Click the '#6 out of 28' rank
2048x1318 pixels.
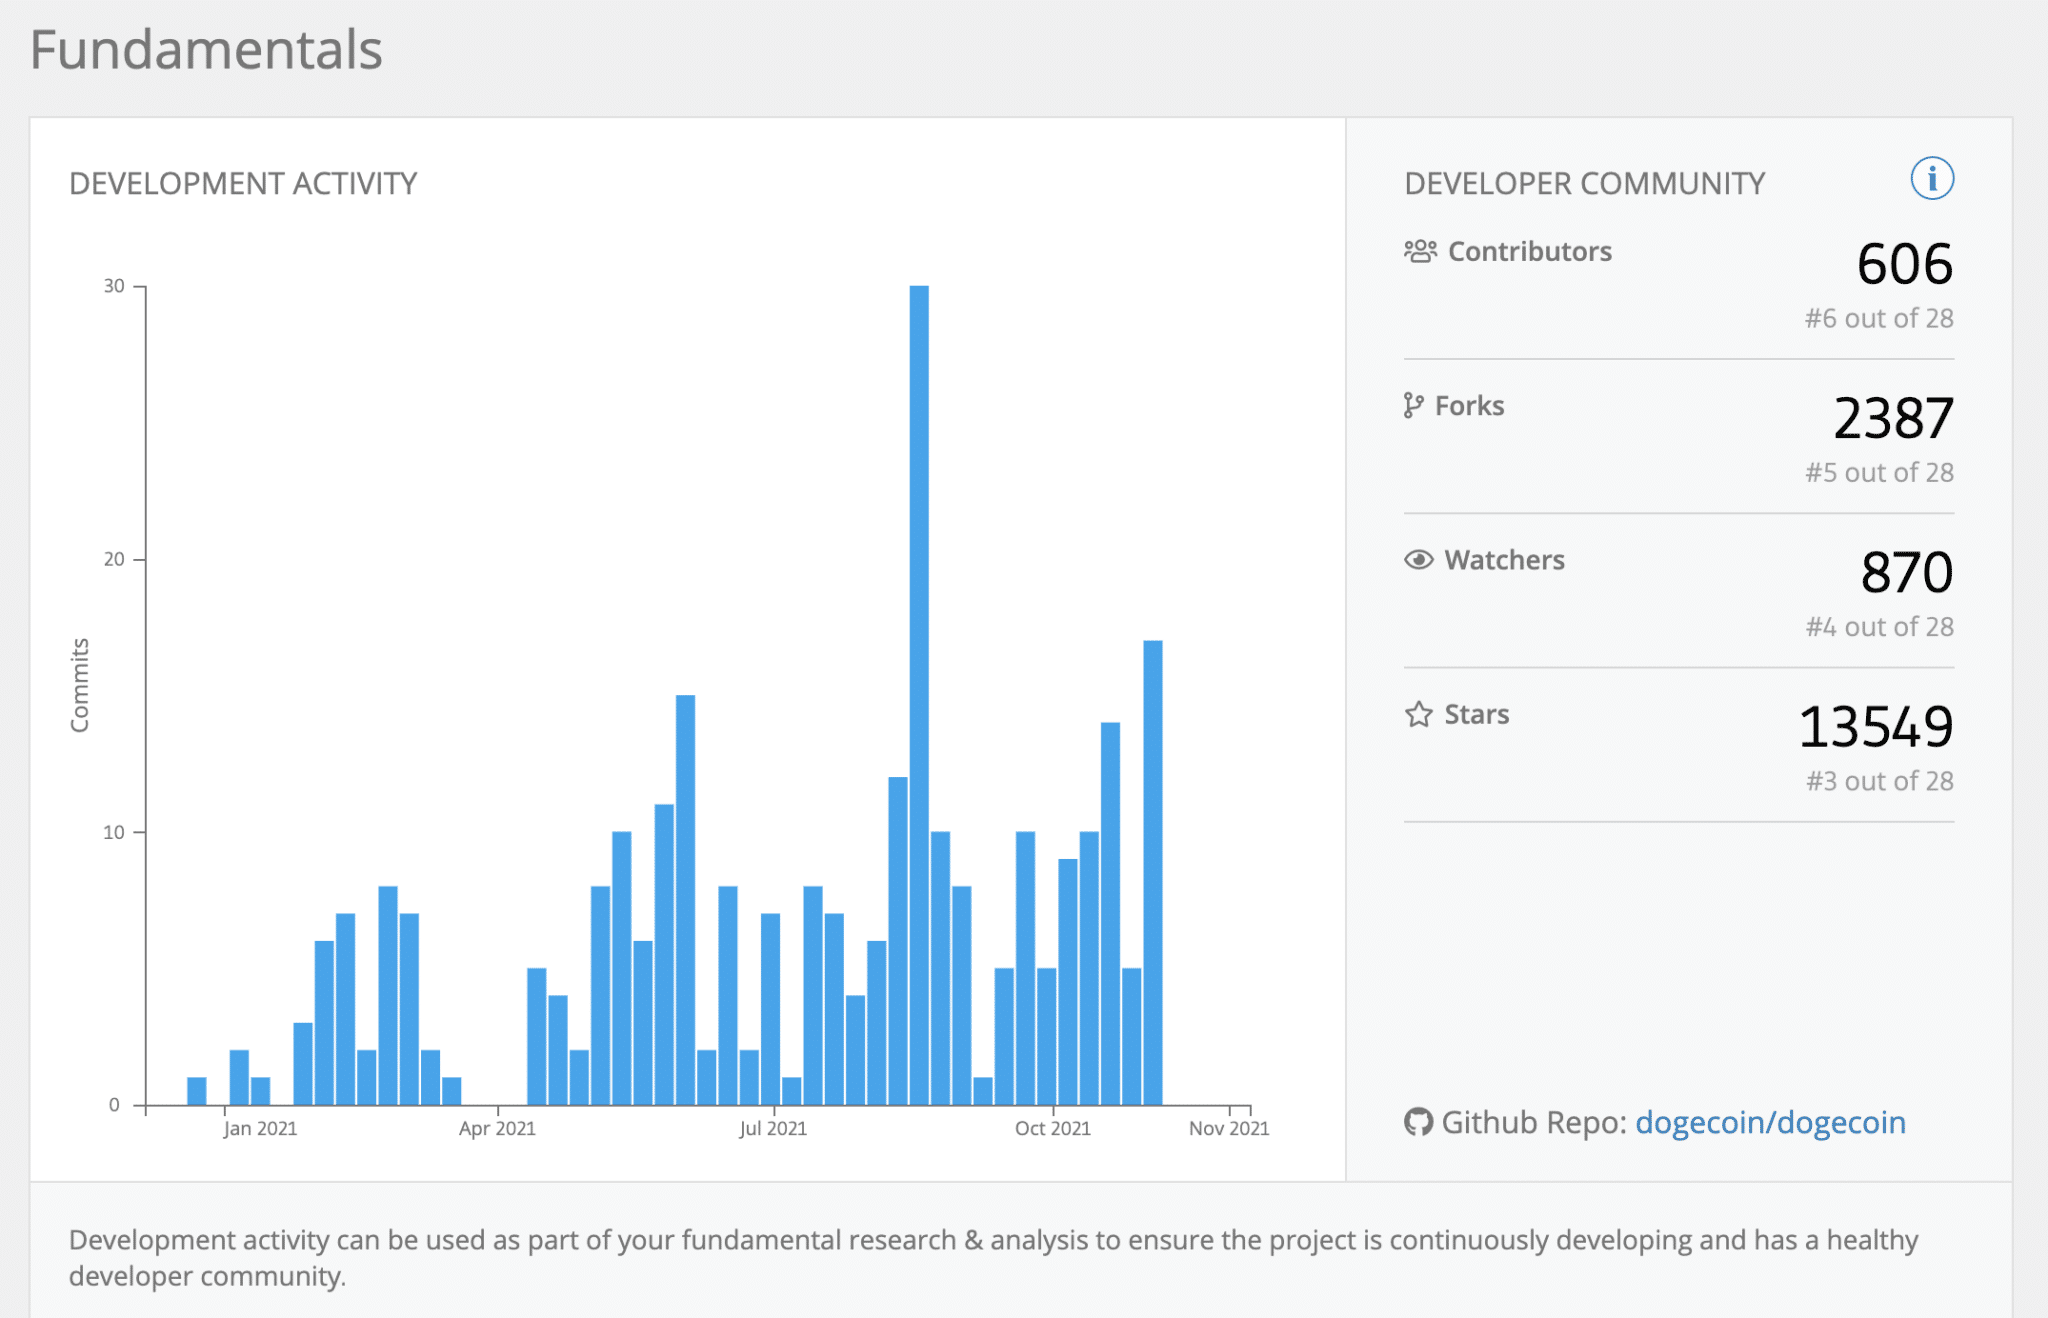pyautogui.click(x=1879, y=318)
